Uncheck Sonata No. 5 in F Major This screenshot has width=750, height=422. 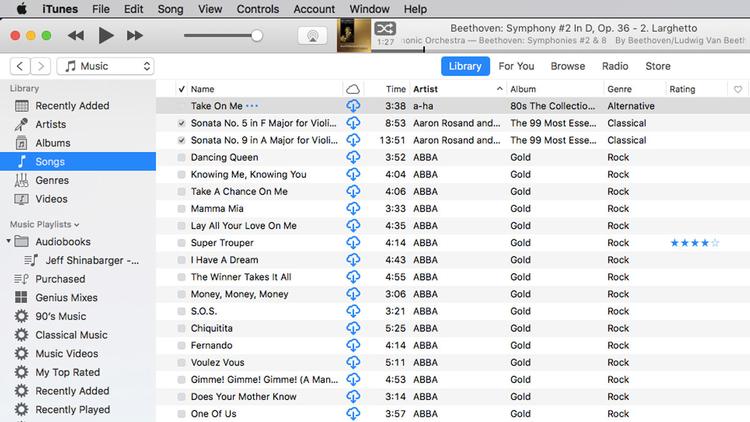181,123
